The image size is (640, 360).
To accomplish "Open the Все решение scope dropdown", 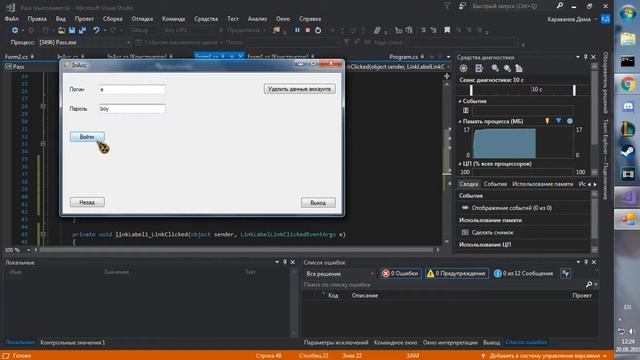I will 340,273.
